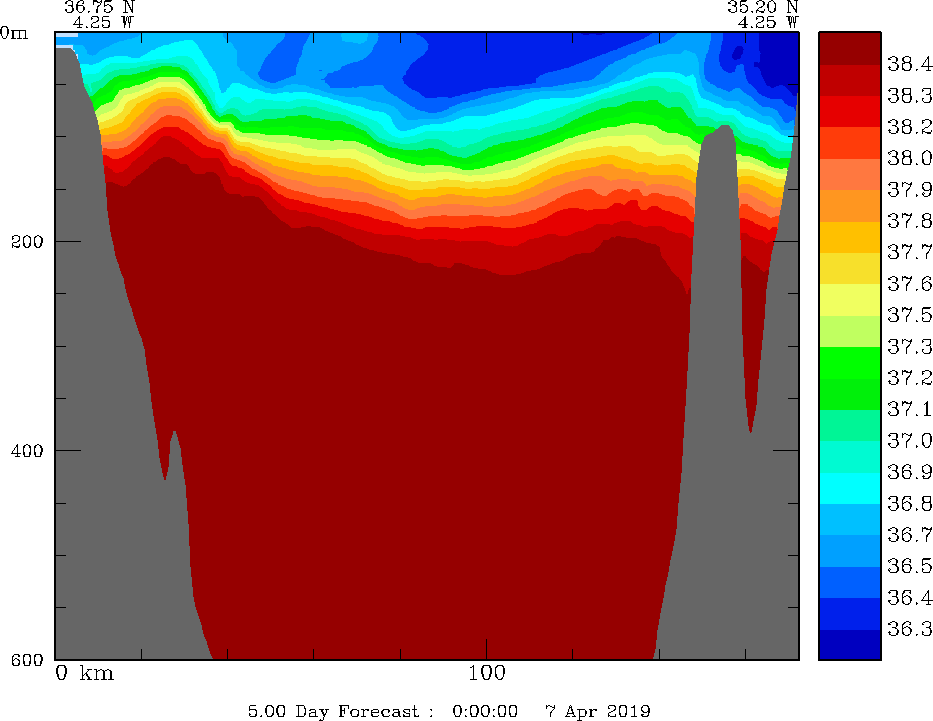Click the 7 Apr 2019 date text

(x=597, y=711)
